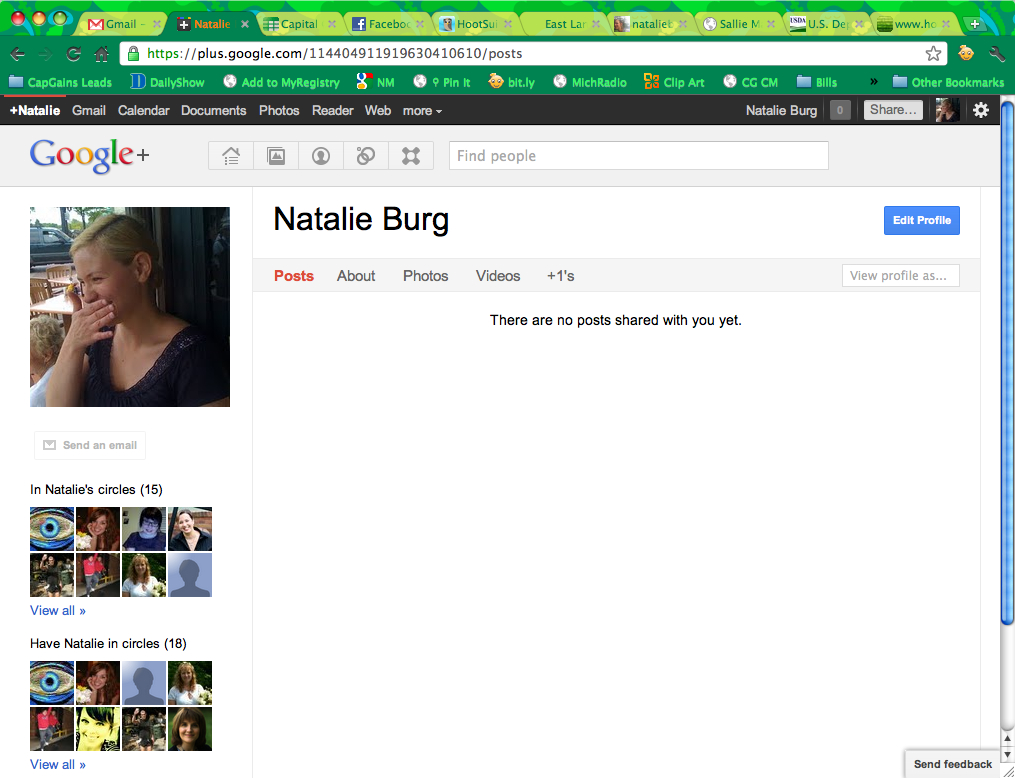Bookmark this page with the star icon
Image resolution: width=1015 pixels, height=778 pixels.
click(x=933, y=53)
